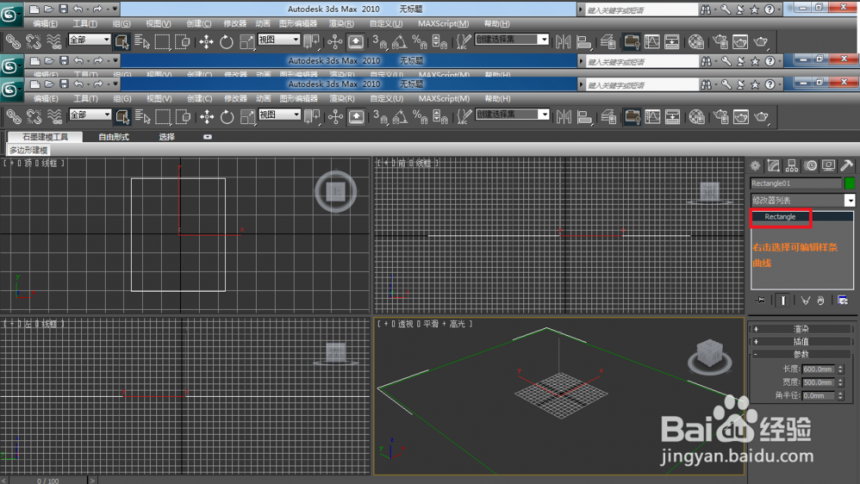Open Curve Editor in front window toolbar
The width and height of the screenshot is (860, 484).
click(x=653, y=117)
